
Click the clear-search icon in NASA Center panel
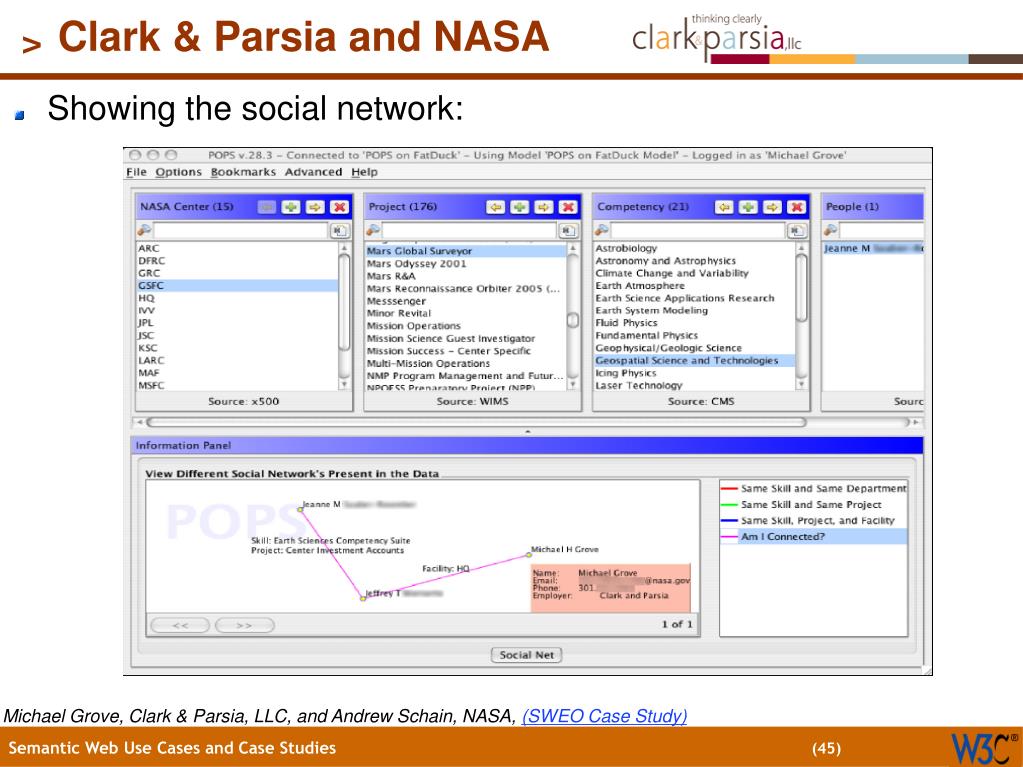point(340,230)
